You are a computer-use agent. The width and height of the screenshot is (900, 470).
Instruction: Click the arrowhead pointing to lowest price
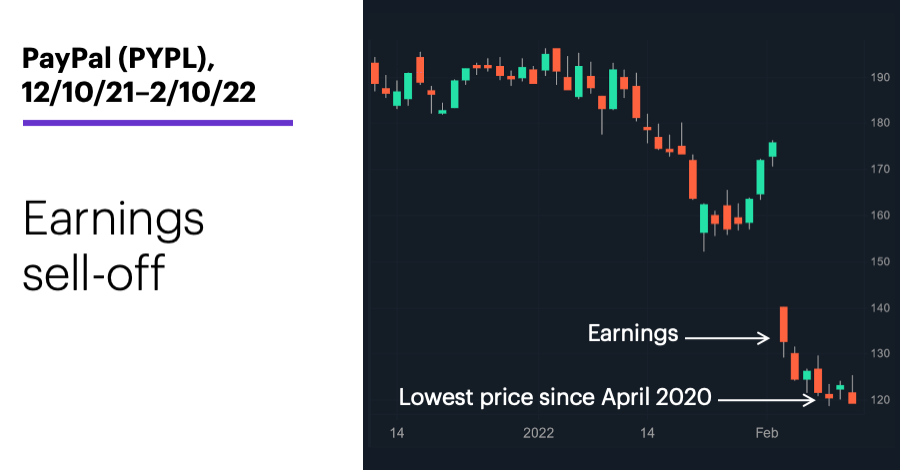point(809,400)
